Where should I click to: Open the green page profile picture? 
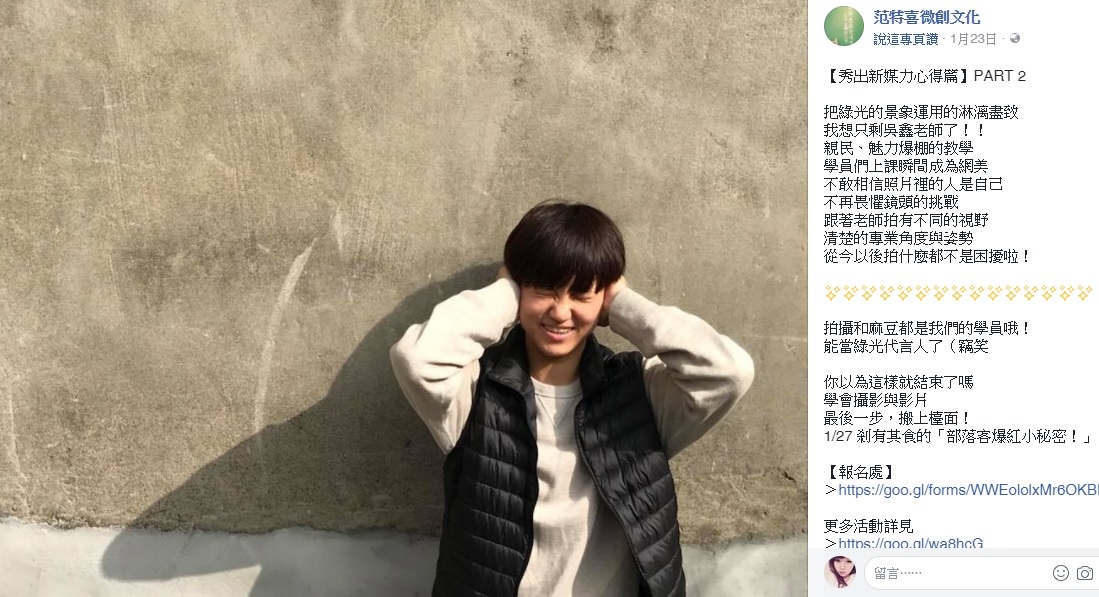tap(843, 26)
